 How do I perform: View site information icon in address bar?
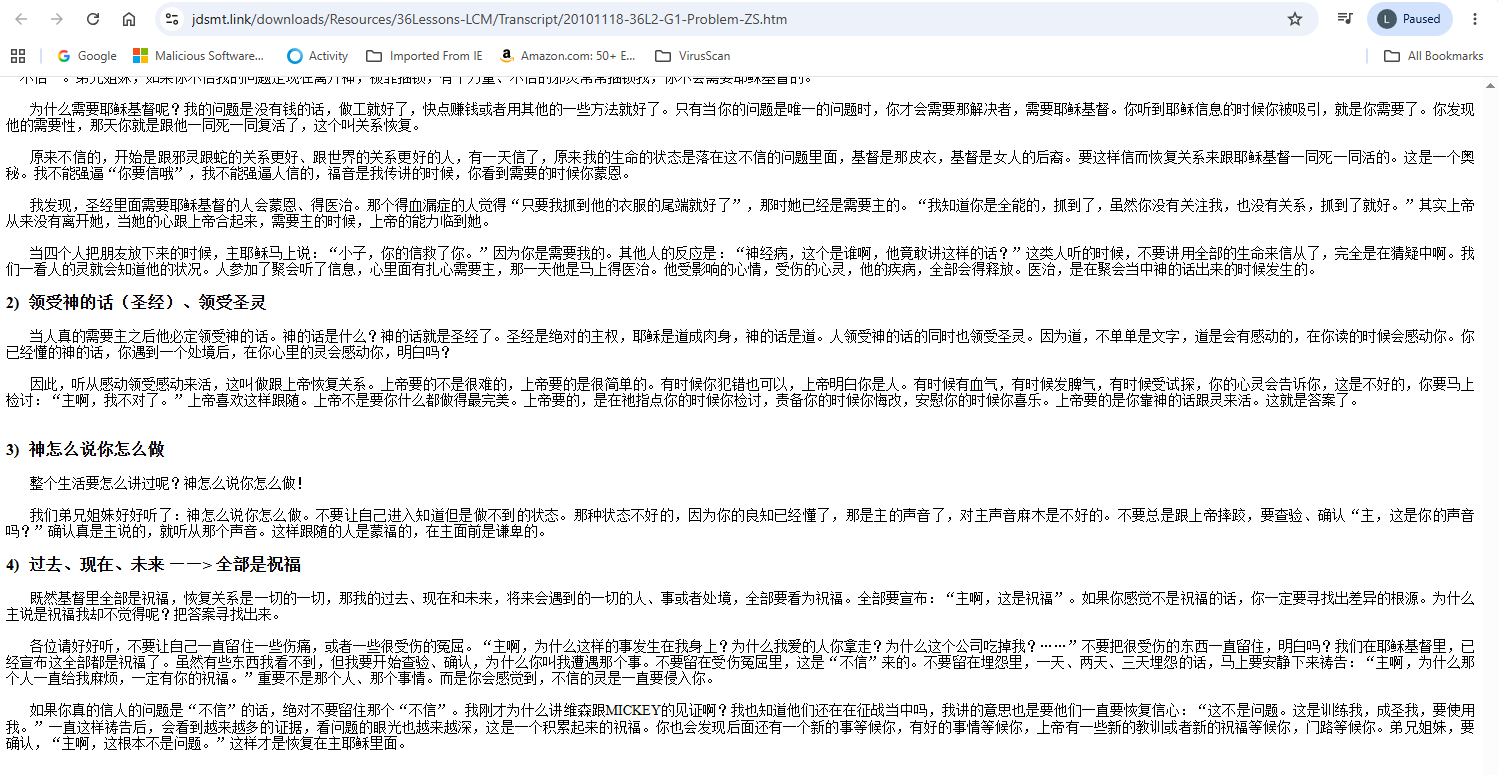172,19
